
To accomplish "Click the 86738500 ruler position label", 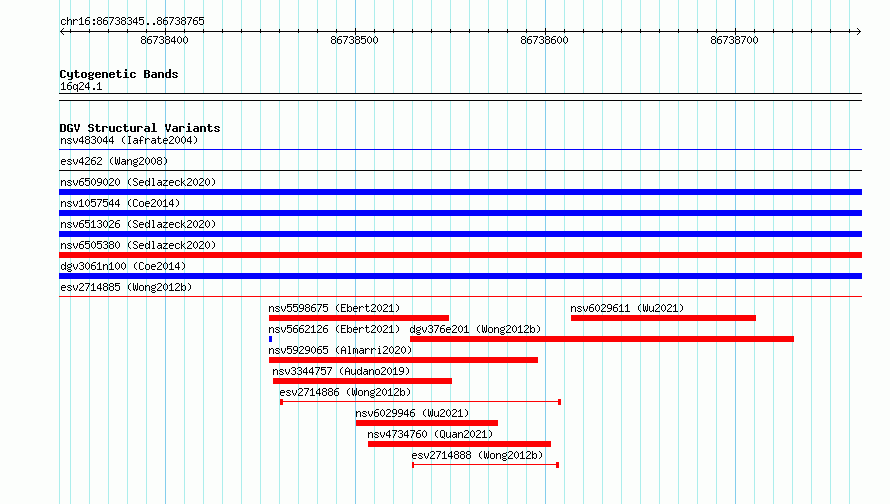I will pyautogui.click(x=354, y=40).
